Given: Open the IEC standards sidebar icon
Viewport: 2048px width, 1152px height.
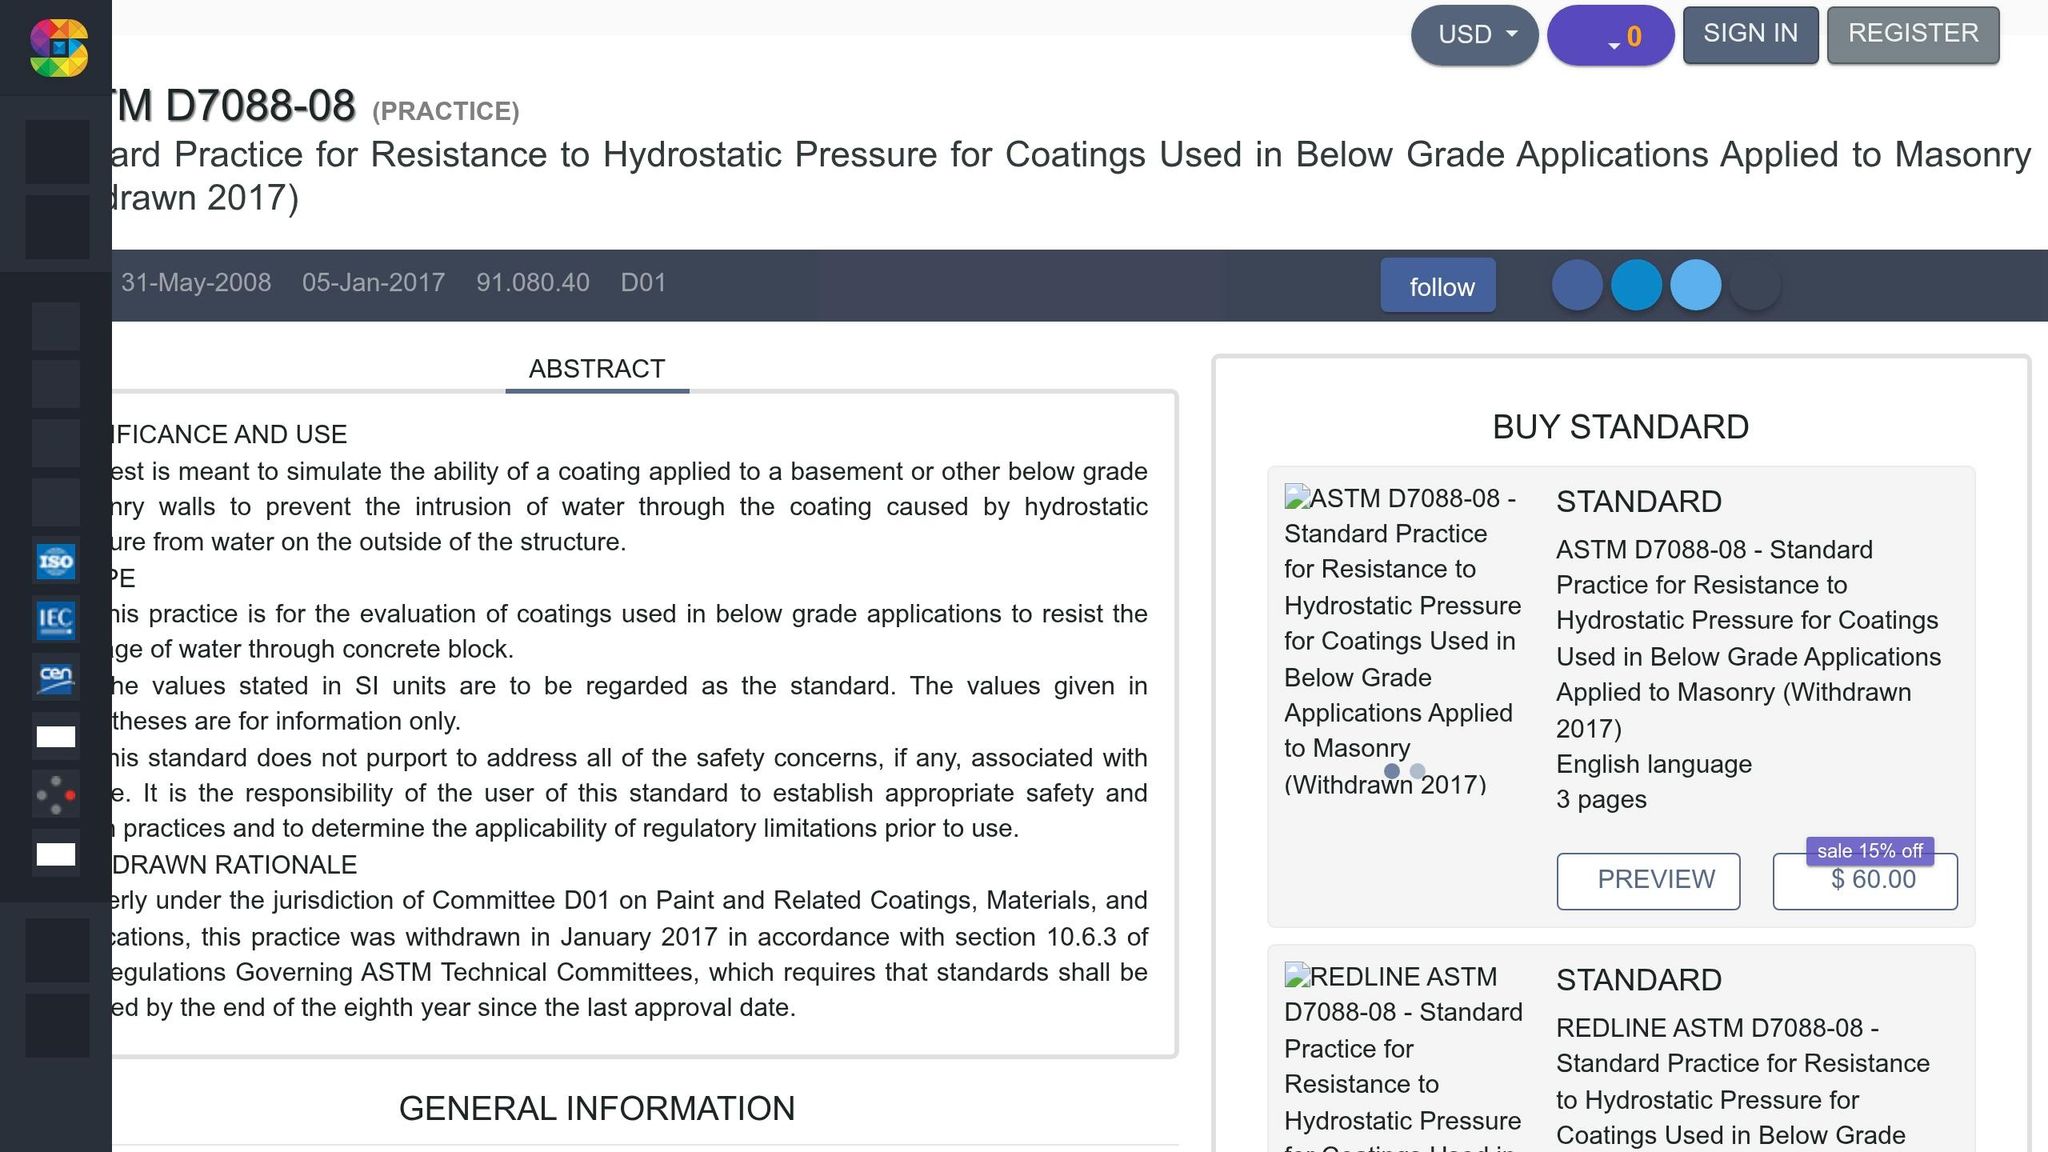Looking at the screenshot, I should pos(56,620).
